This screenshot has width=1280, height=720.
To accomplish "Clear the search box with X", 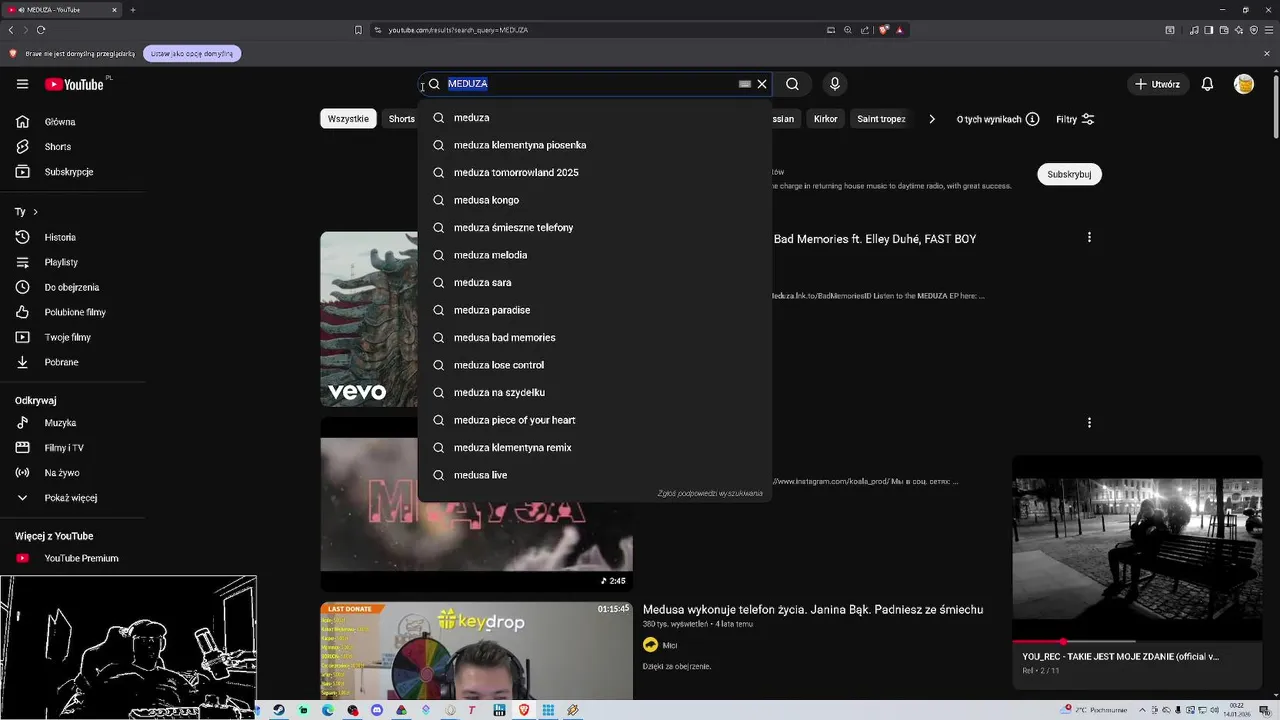I will 762,84.
